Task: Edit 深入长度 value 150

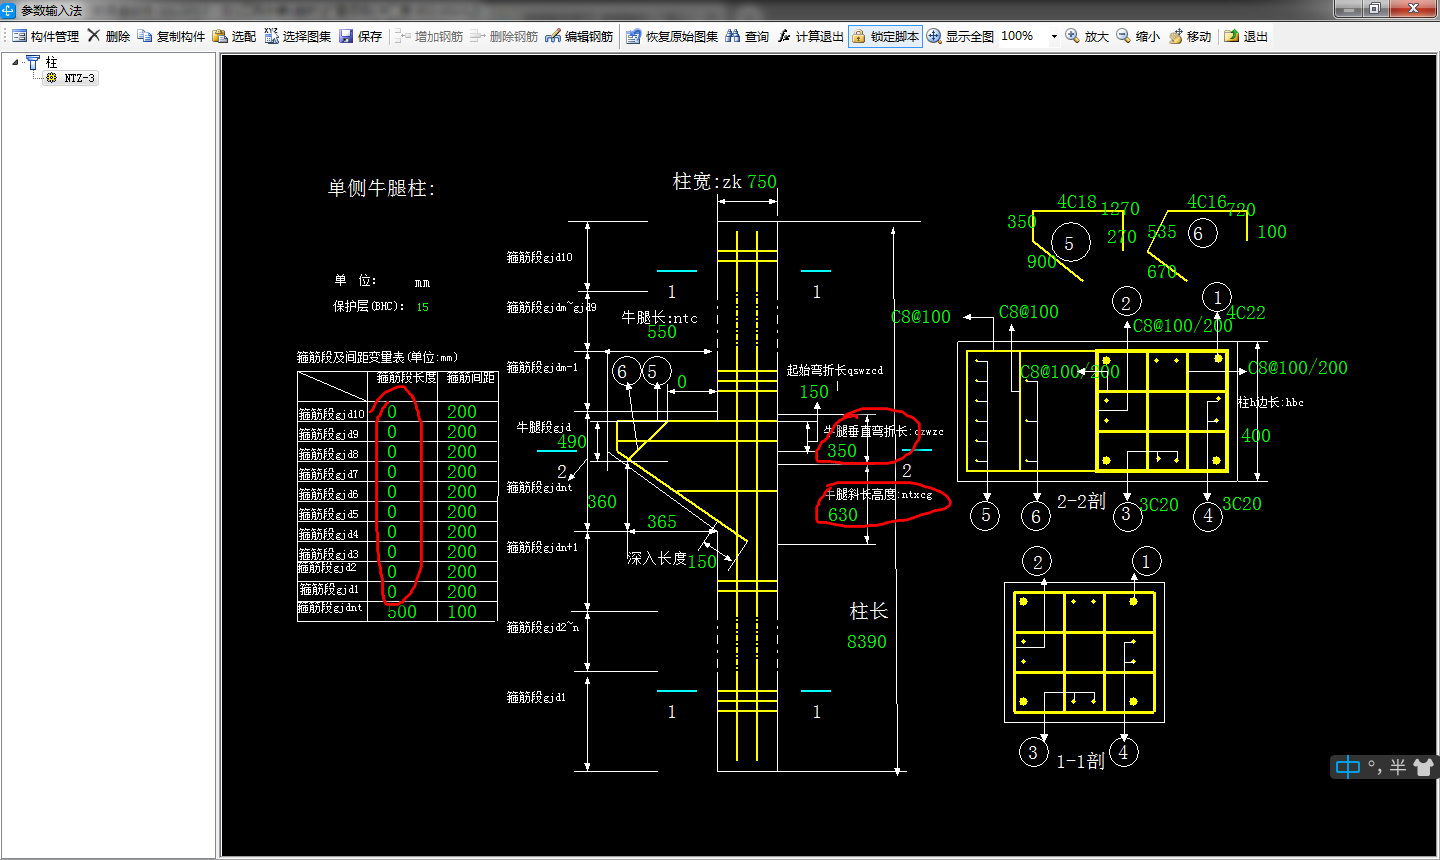Action: tap(702, 562)
